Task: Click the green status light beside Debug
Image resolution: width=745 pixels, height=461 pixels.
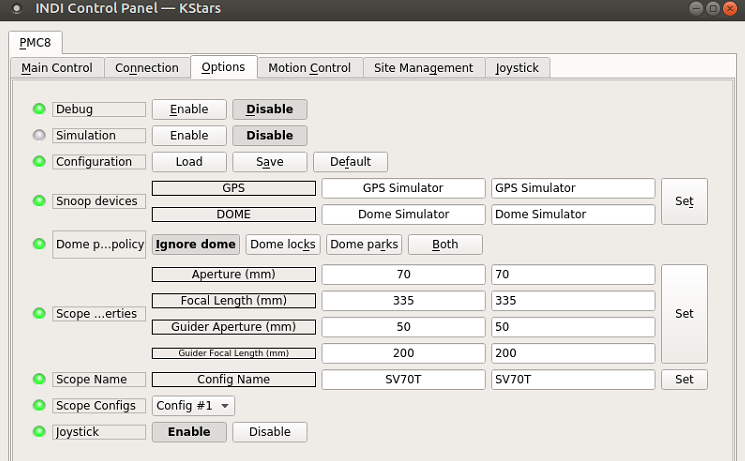Action: click(x=39, y=109)
